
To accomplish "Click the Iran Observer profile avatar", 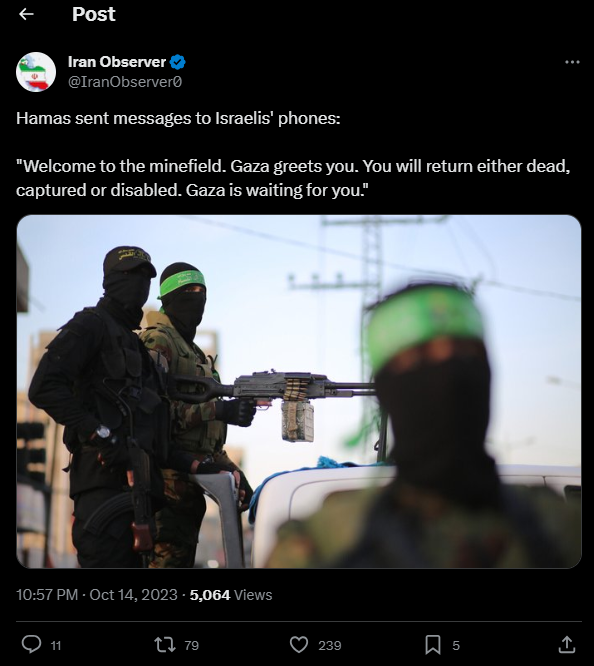I will tap(36, 72).
